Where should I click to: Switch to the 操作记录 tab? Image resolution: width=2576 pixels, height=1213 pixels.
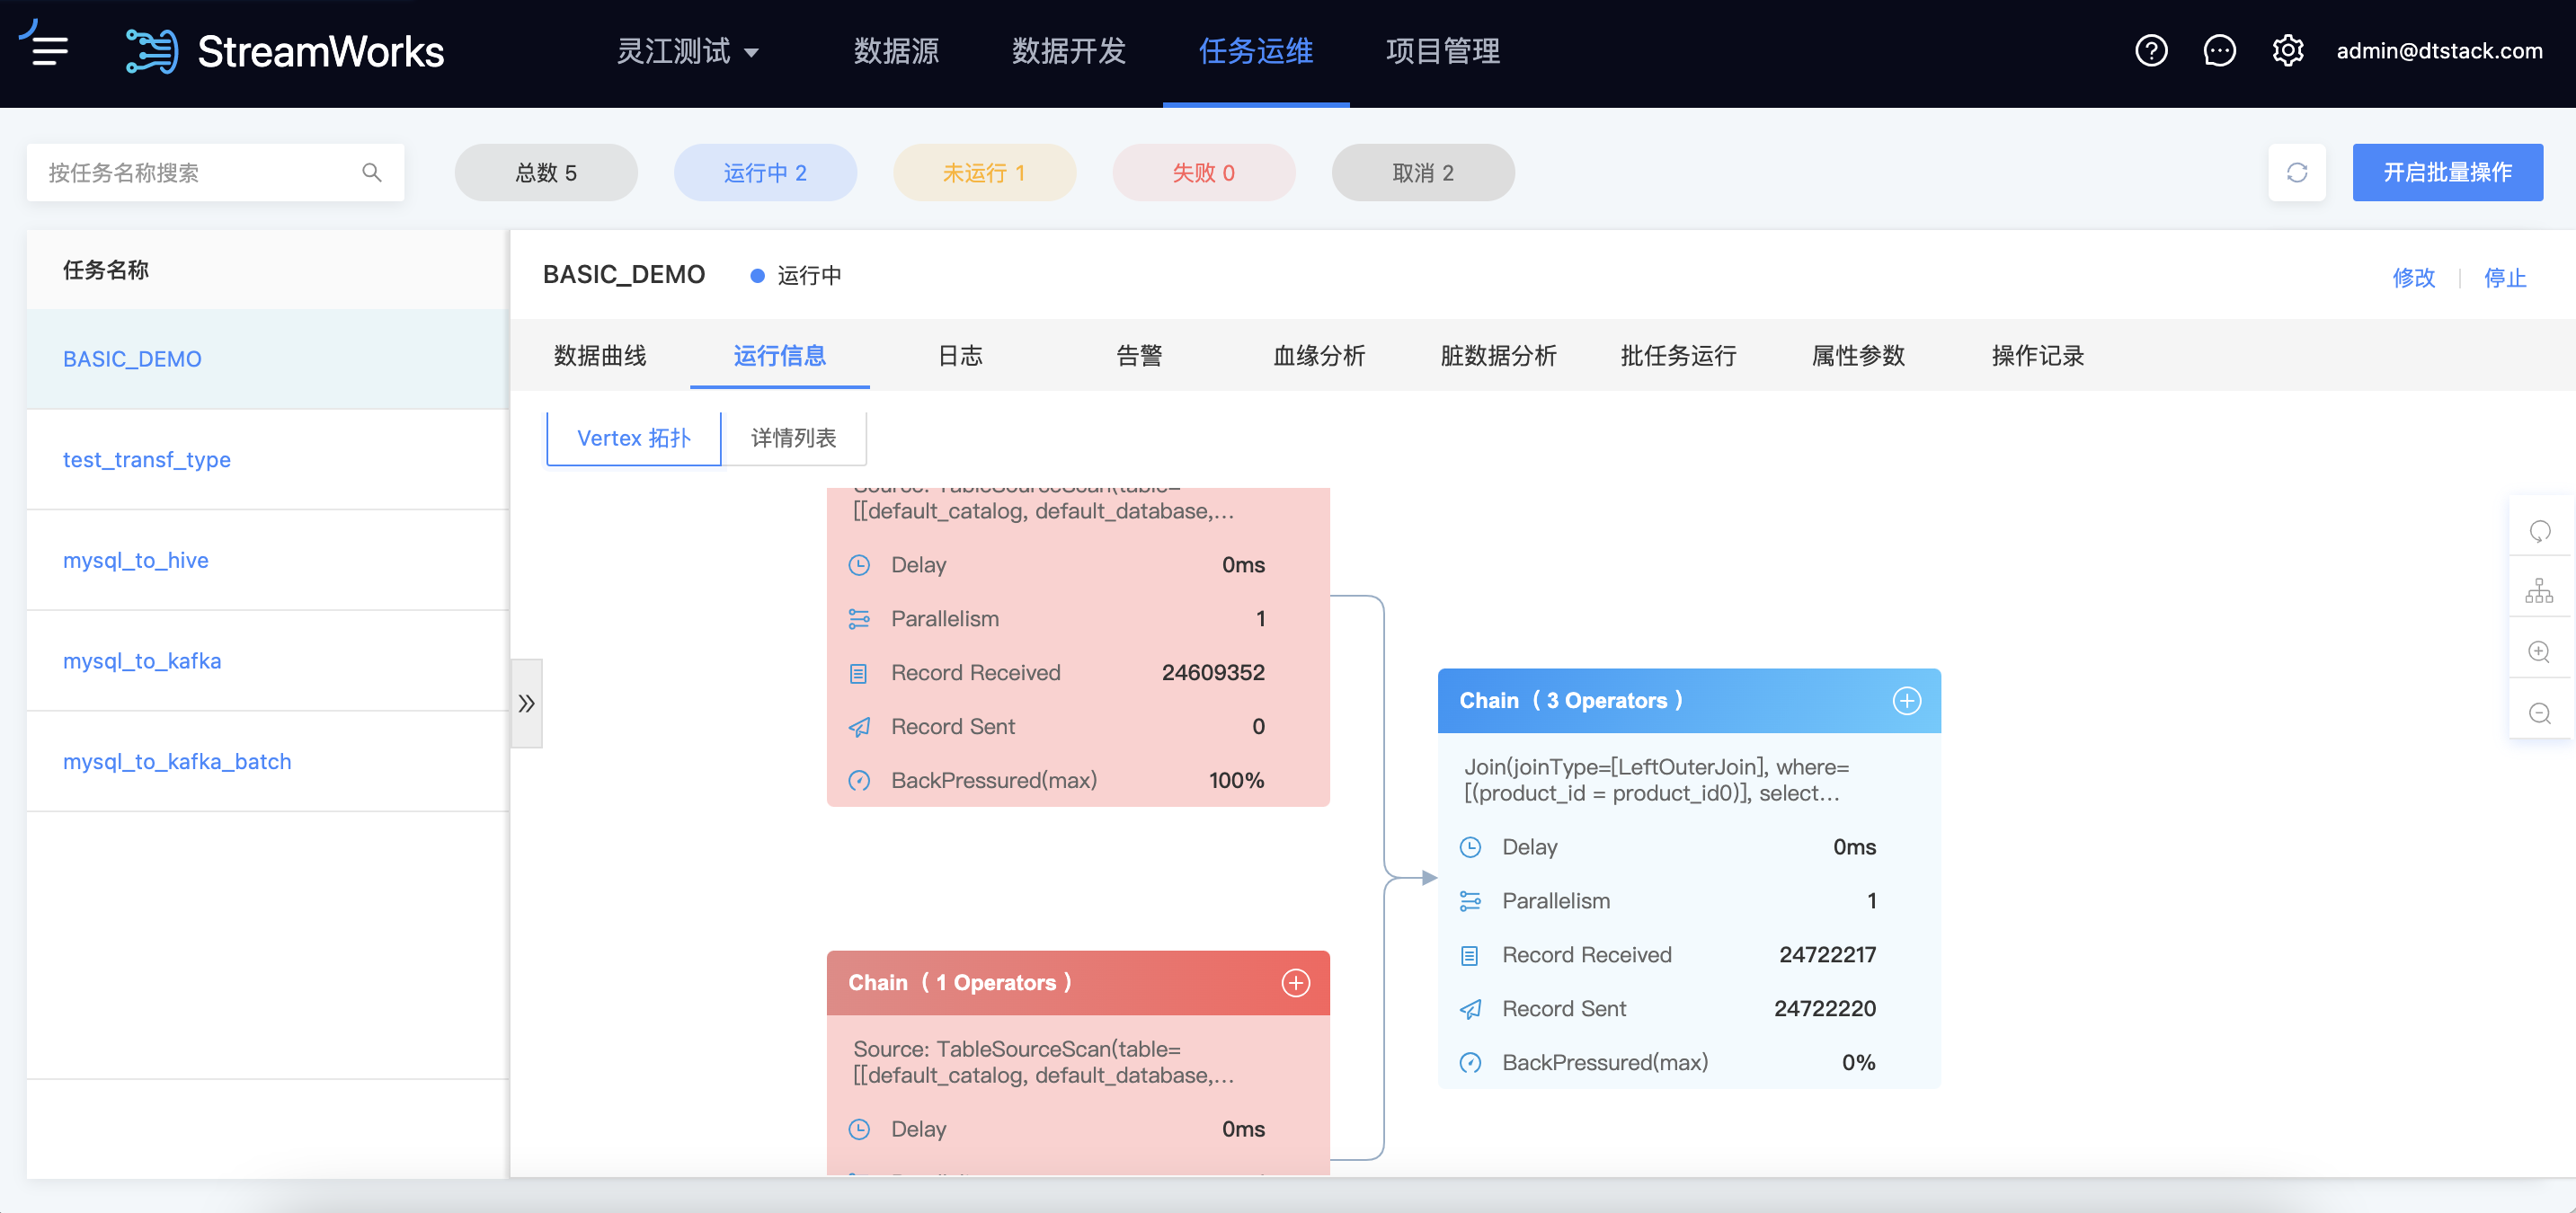[x=2038, y=355]
